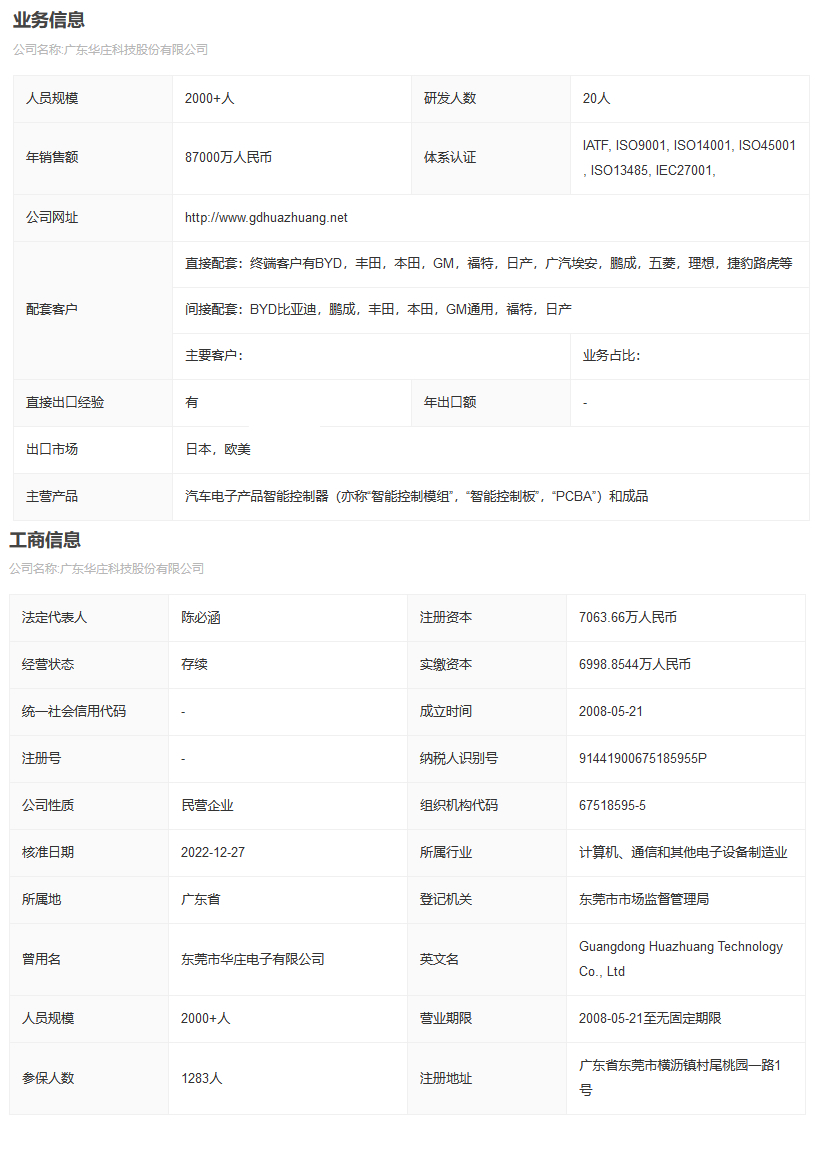This screenshot has width=826, height=1150.
Task: Click the 实缴资本 label cell
Action: click(487, 664)
